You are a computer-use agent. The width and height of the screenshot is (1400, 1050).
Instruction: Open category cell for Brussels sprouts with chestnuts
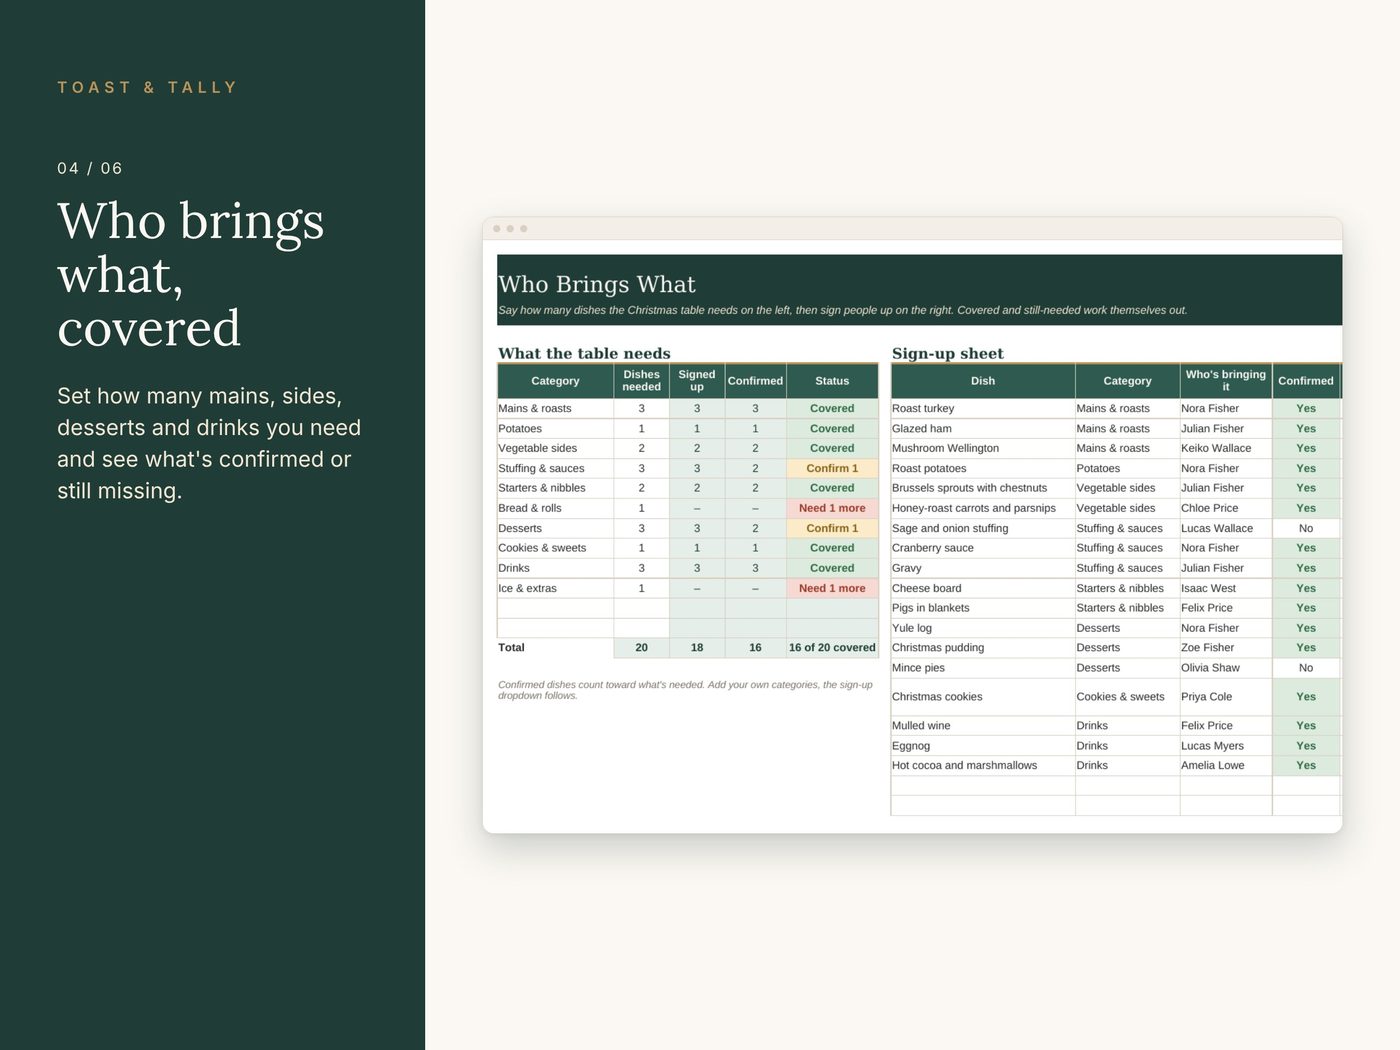tap(1127, 488)
